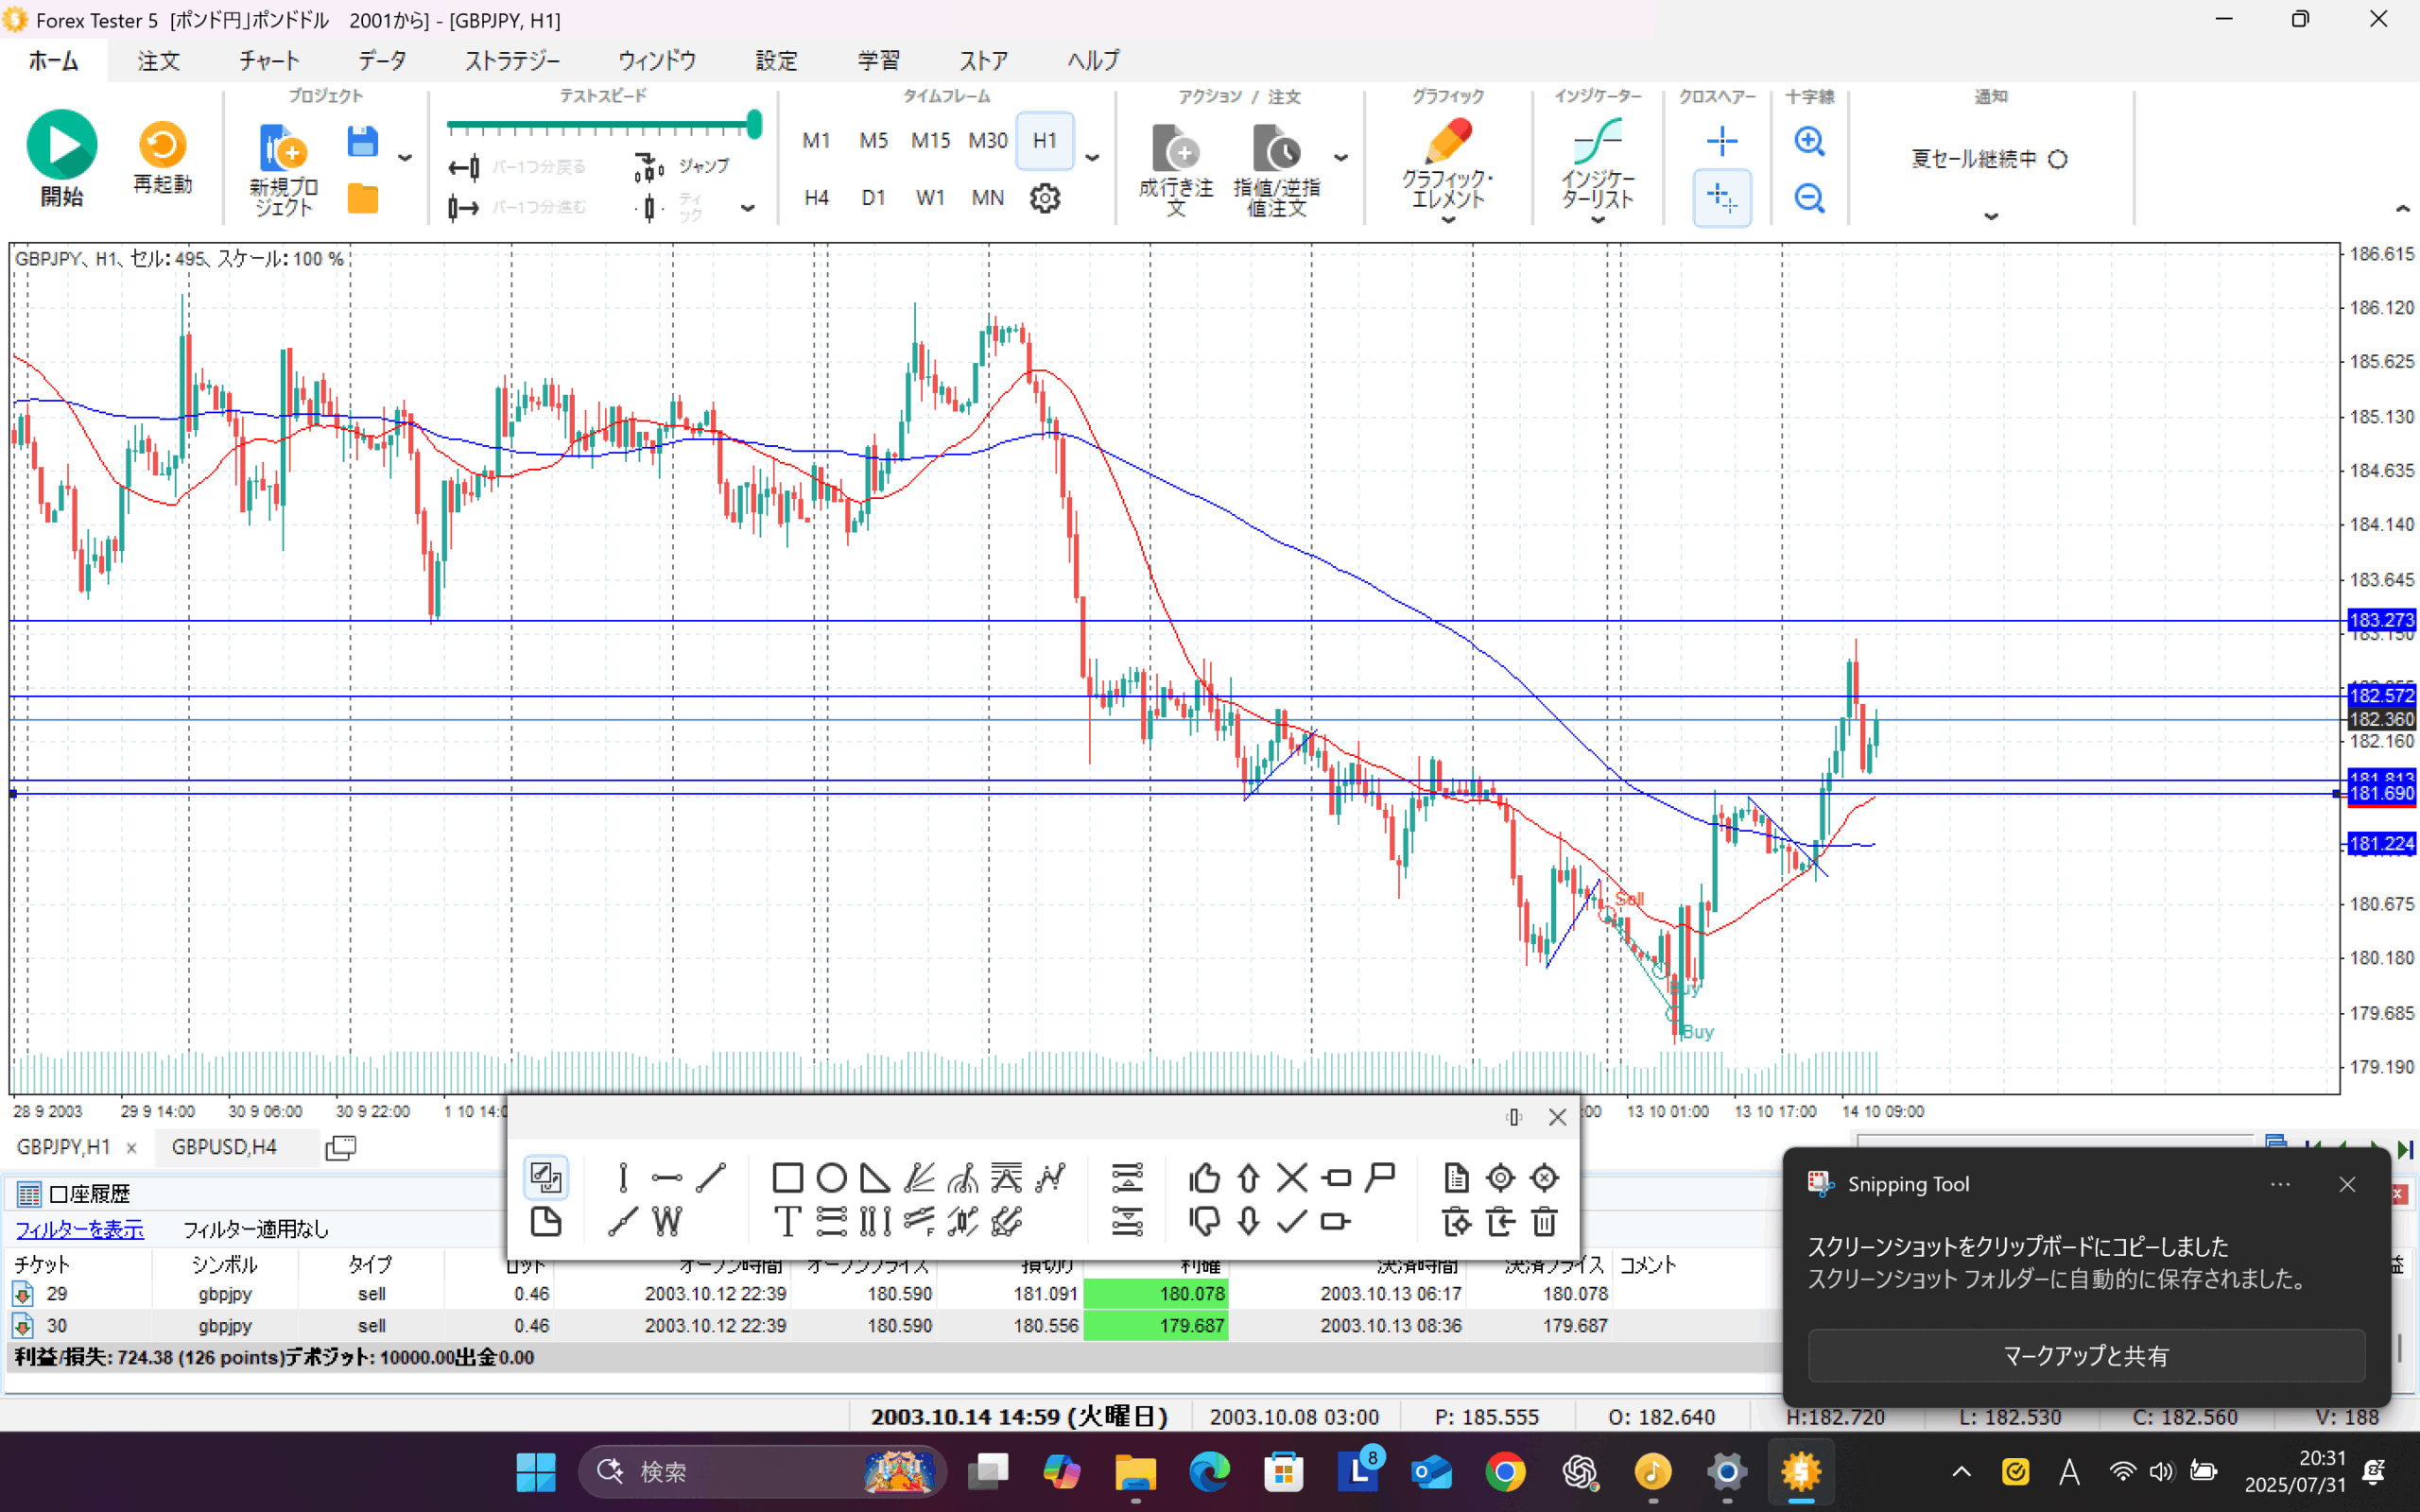Image resolution: width=2420 pixels, height=1512 pixels.
Task: Open the ストラテジー menu tab
Action: pyautogui.click(x=512, y=61)
